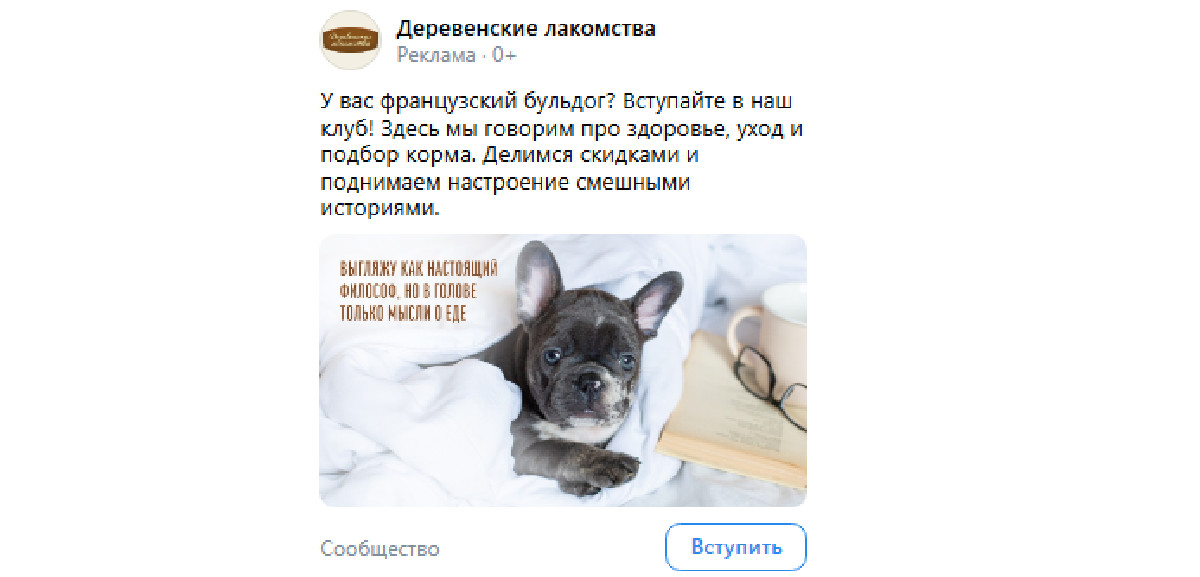The height and width of the screenshot is (577, 1200).
Task: Click the phrase Вступайте в наш
Action: click(x=702, y=103)
